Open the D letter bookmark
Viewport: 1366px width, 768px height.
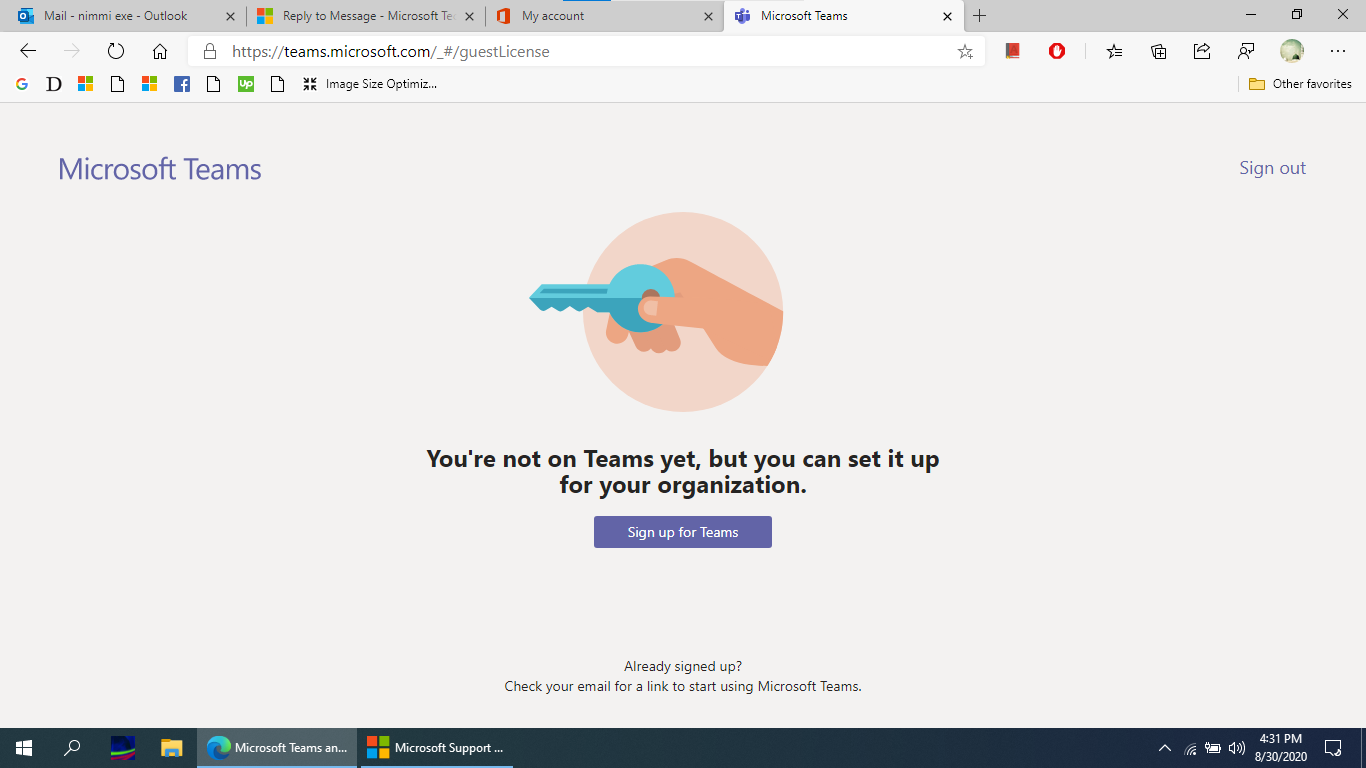click(x=54, y=84)
